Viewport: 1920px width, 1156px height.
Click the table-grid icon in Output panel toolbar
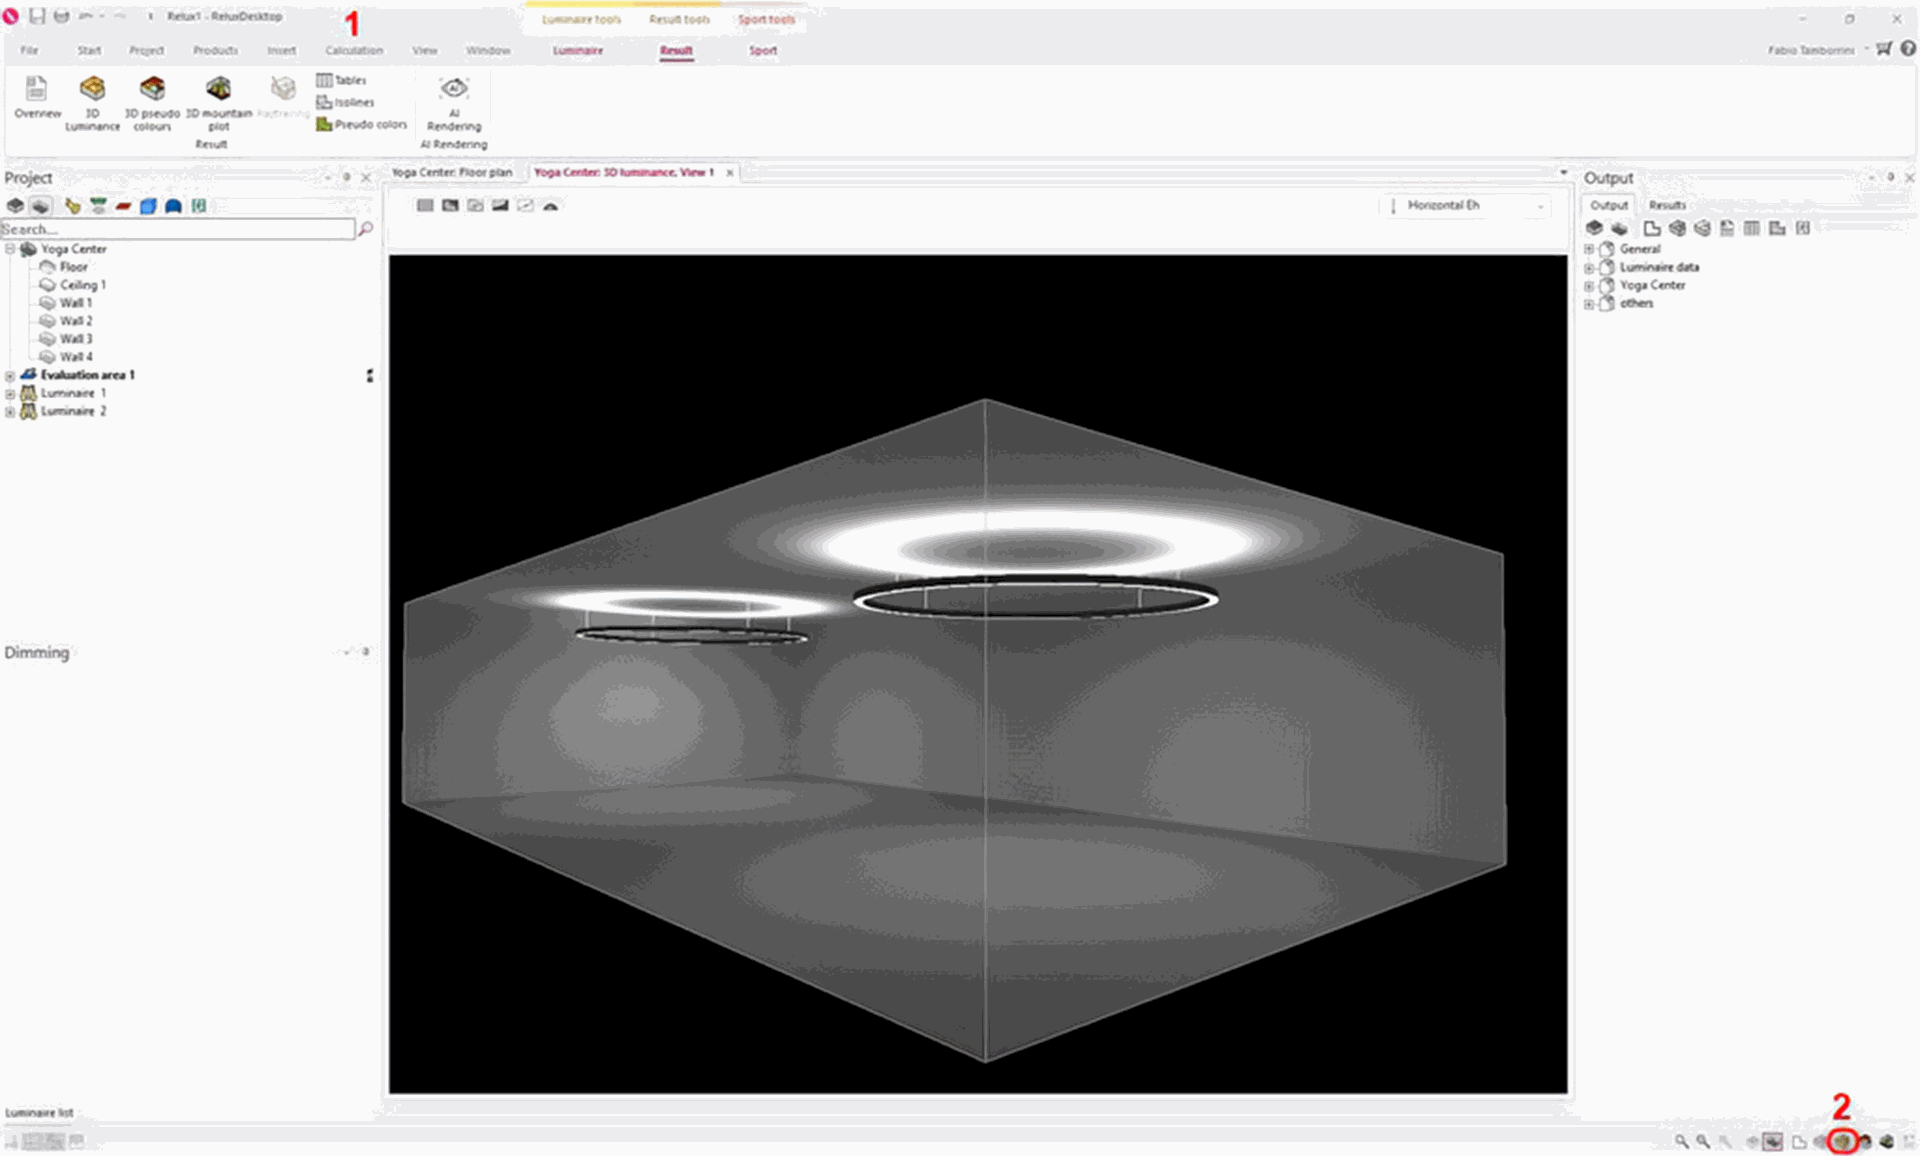[1752, 228]
